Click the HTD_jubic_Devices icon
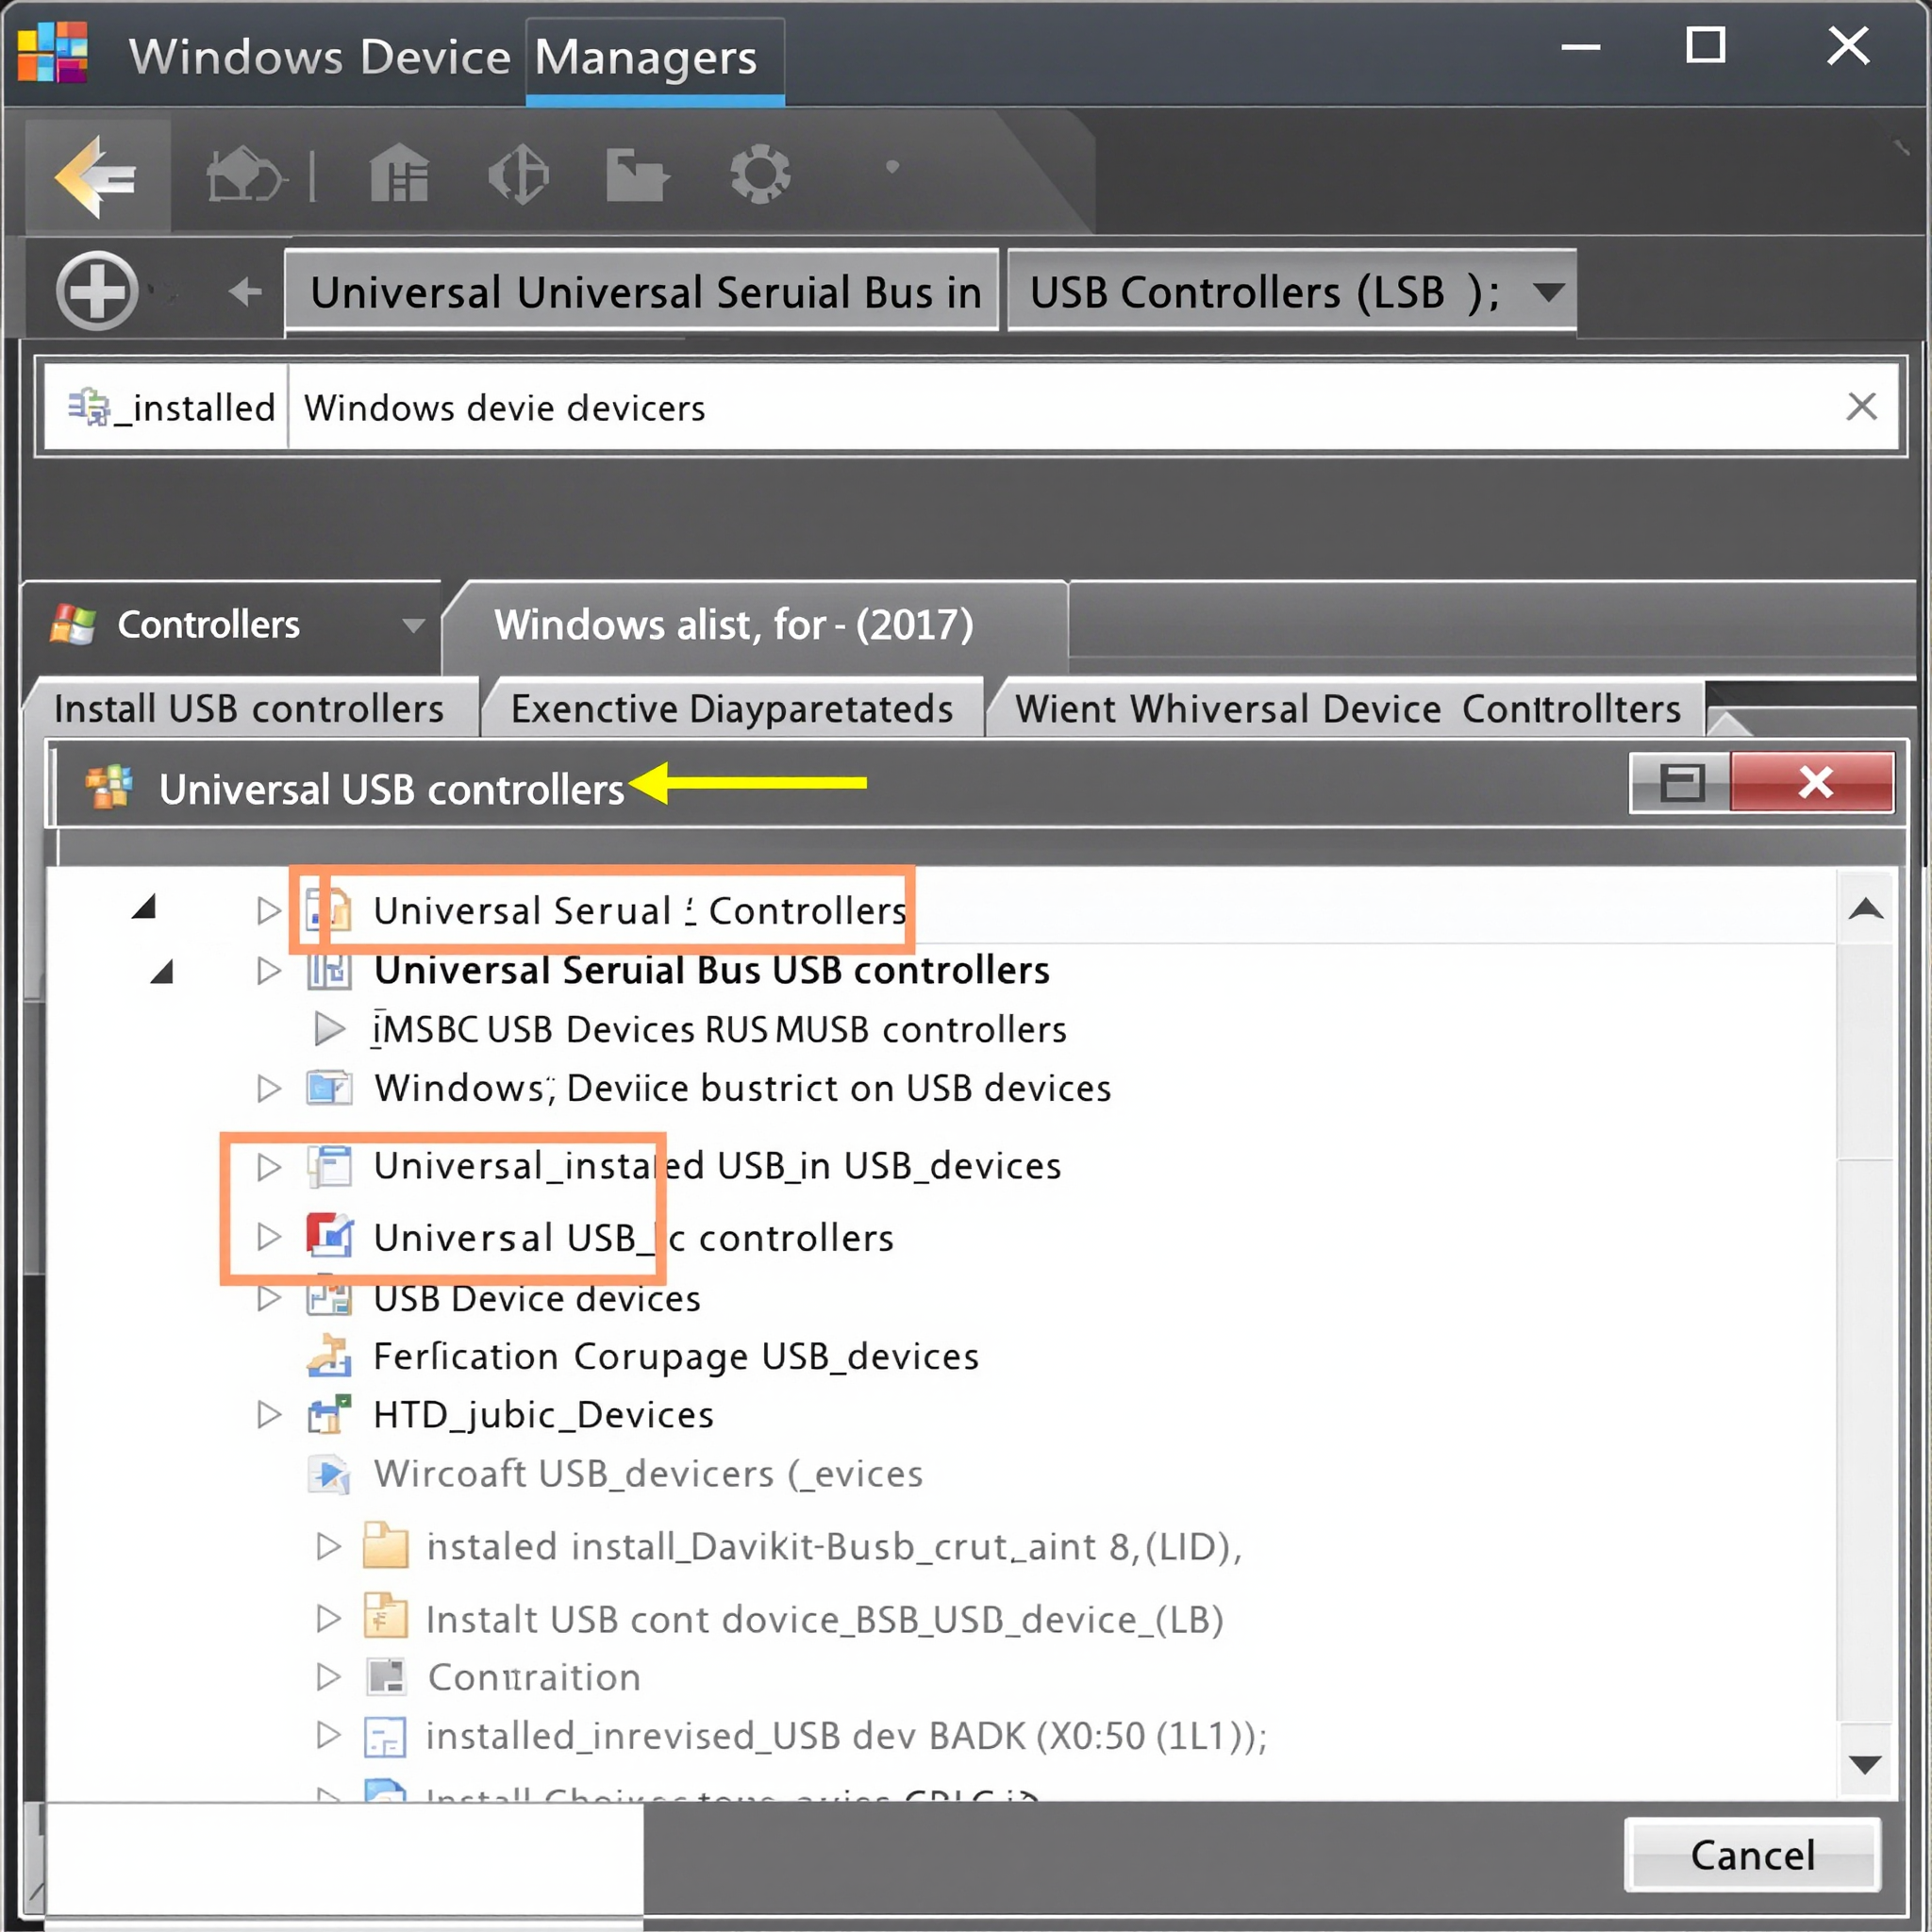The height and width of the screenshot is (1932, 1932). (x=329, y=1414)
